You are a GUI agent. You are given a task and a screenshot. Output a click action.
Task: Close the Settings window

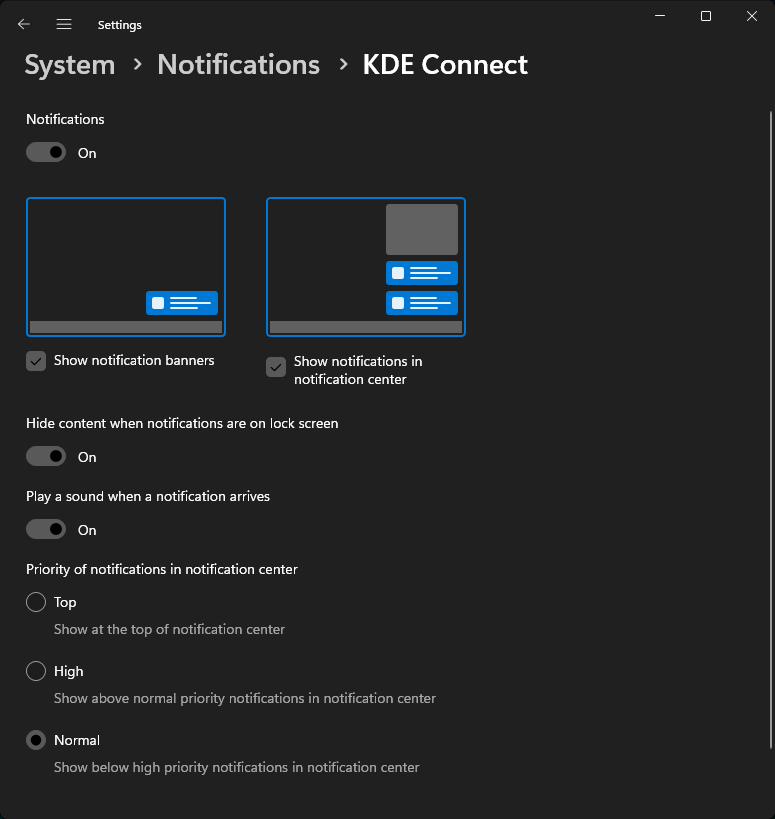751,16
